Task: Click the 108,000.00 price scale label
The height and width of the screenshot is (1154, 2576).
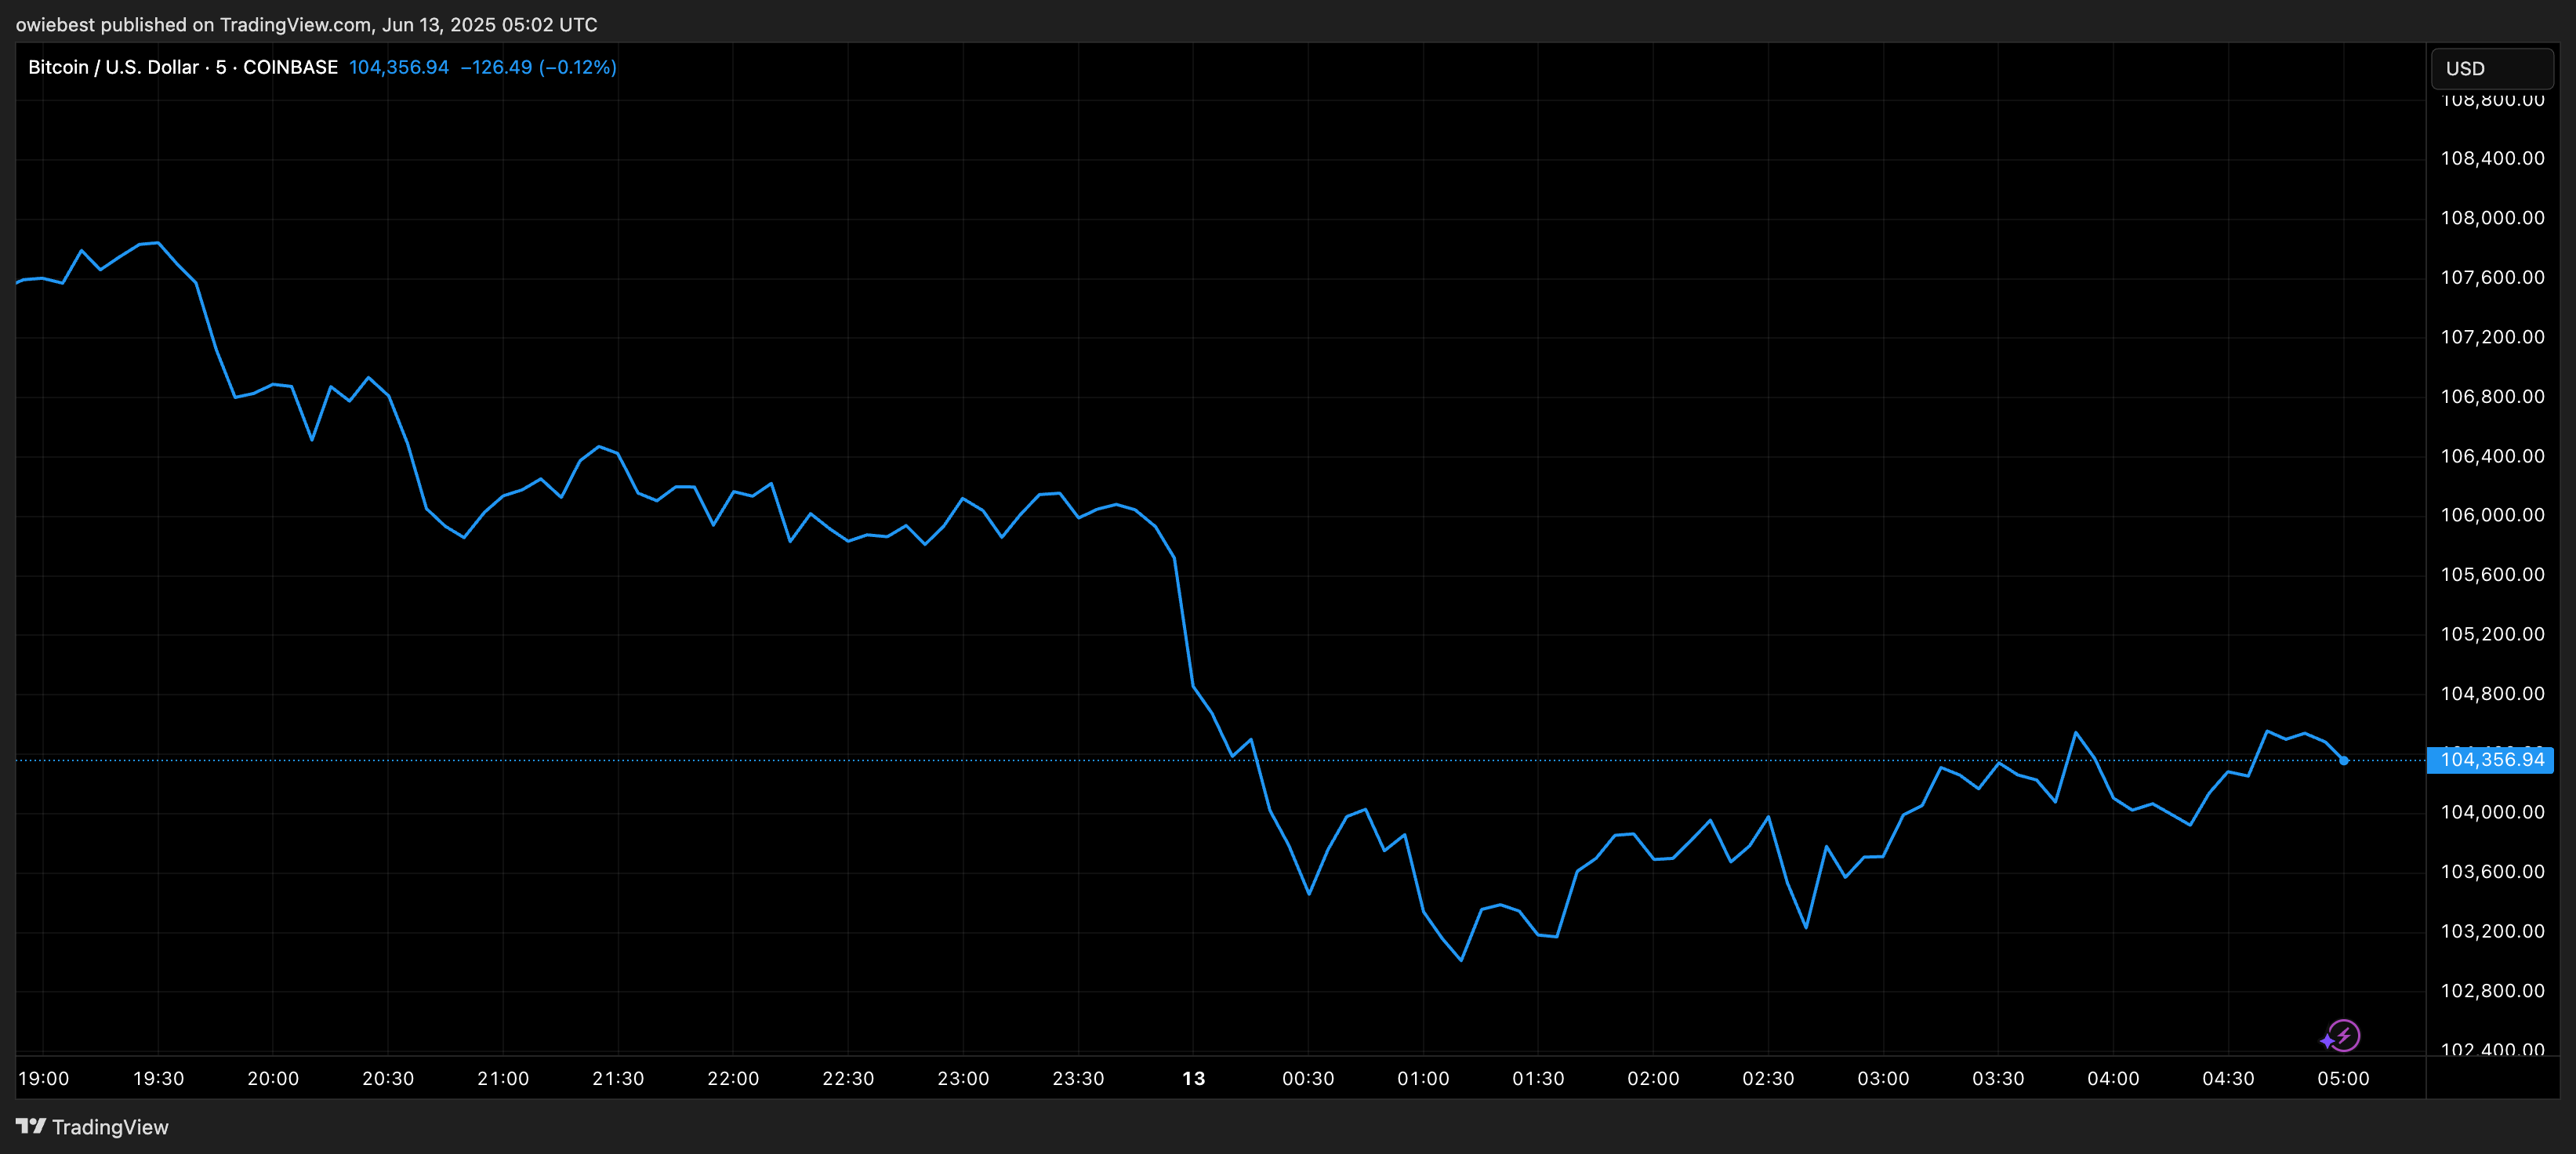Action: (2492, 218)
